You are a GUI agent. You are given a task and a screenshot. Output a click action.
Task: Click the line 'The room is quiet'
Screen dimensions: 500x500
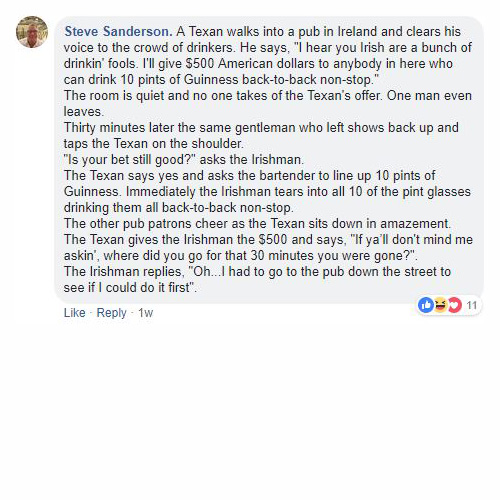(268, 96)
